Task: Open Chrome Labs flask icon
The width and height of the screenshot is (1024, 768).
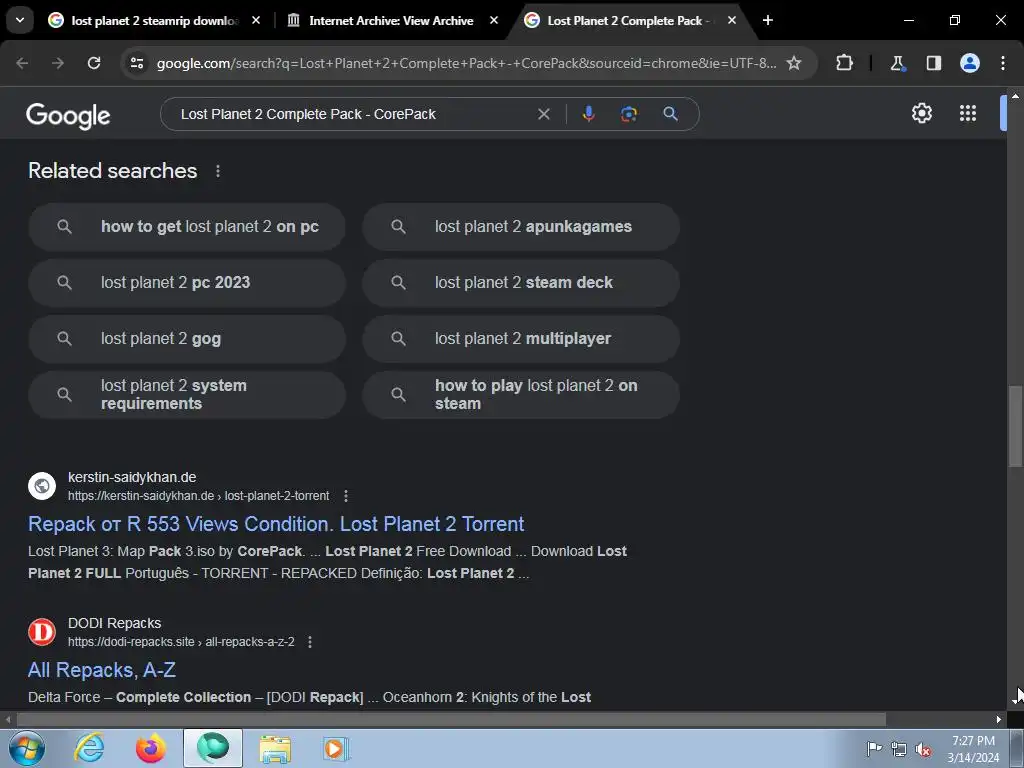Action: [897, 63]
